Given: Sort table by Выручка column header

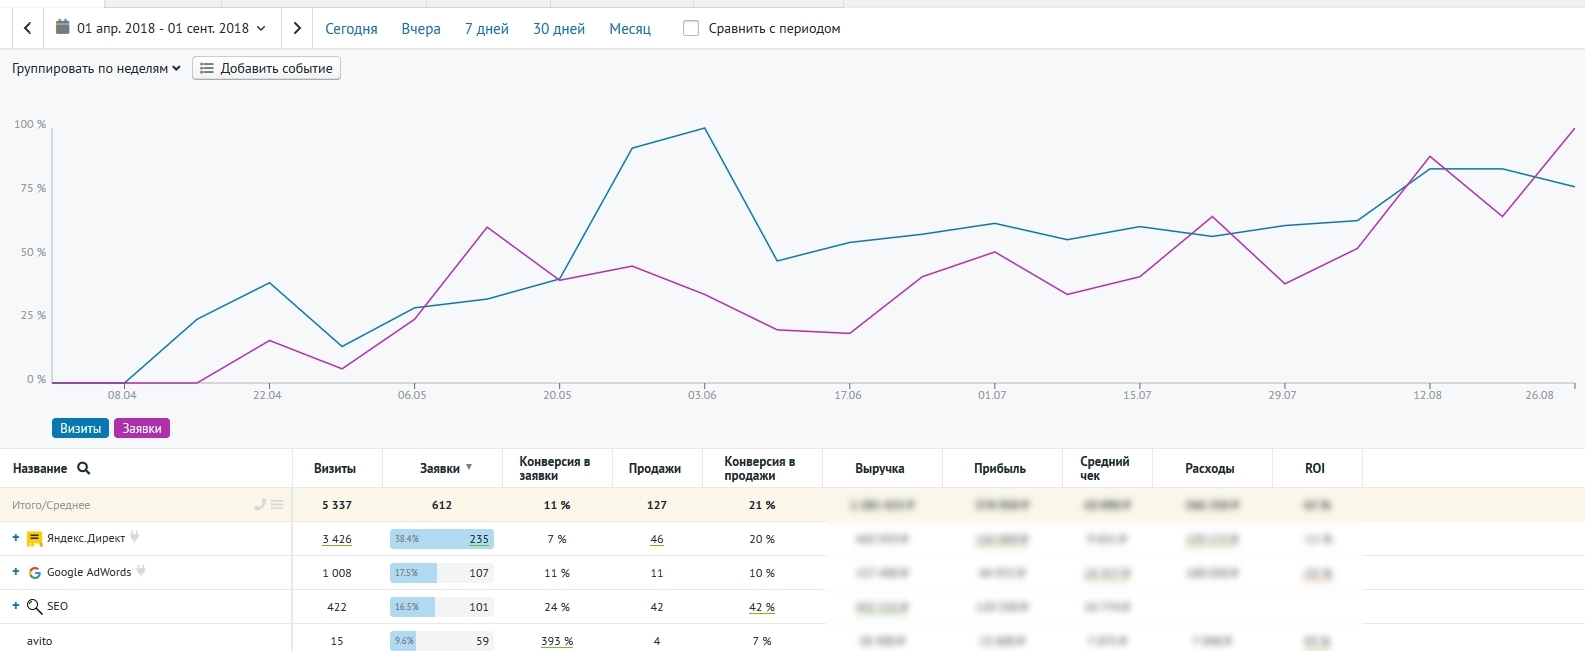Looking at the screenshot, I should tap(879, 468).
